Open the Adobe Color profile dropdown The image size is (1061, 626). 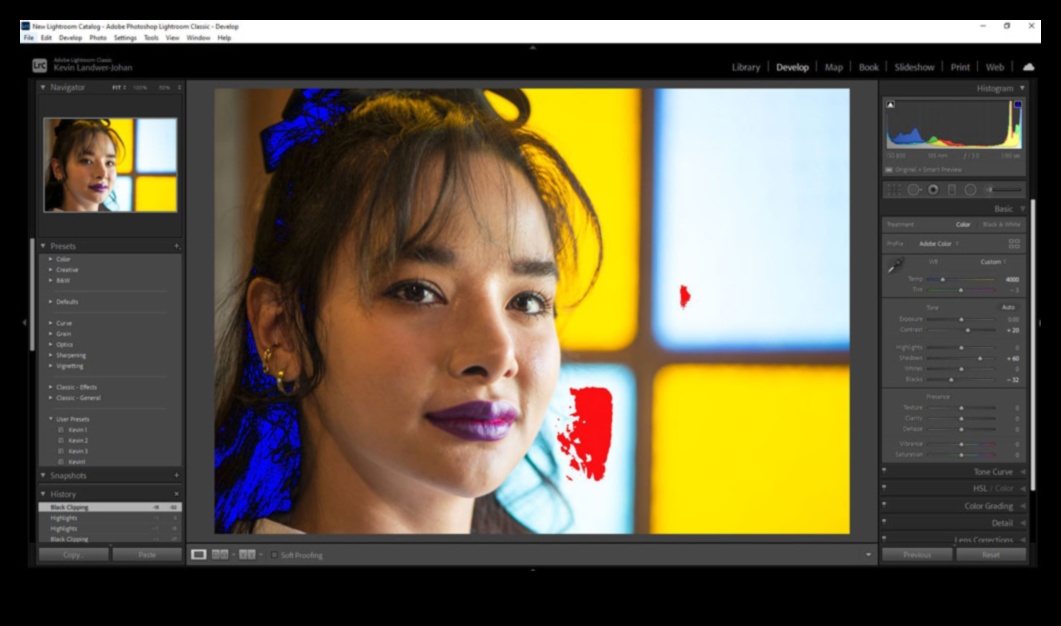pos(938,244)
